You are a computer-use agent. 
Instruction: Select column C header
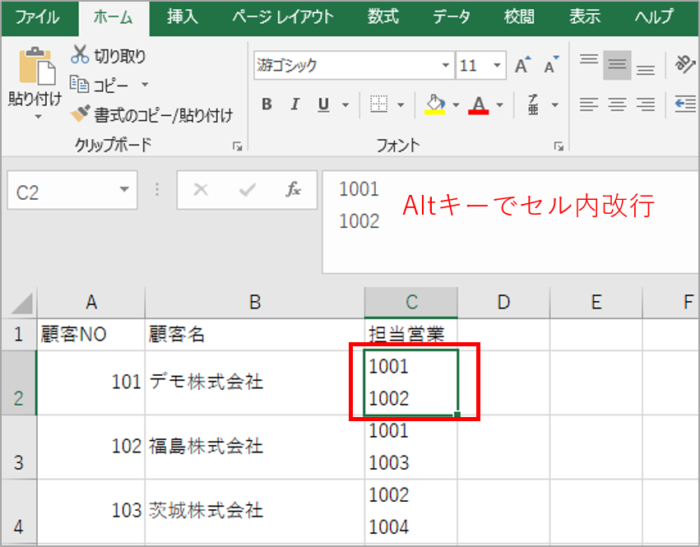click(x=411, y=303)
